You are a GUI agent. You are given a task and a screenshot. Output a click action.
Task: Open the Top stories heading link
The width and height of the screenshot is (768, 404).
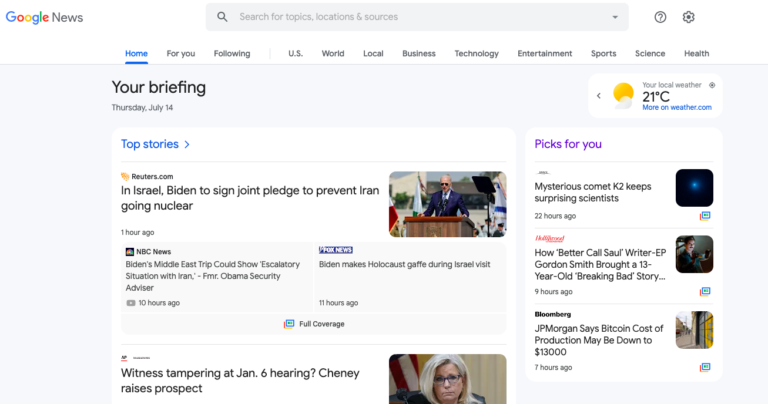pyautogui.click(x=149, y=144)
